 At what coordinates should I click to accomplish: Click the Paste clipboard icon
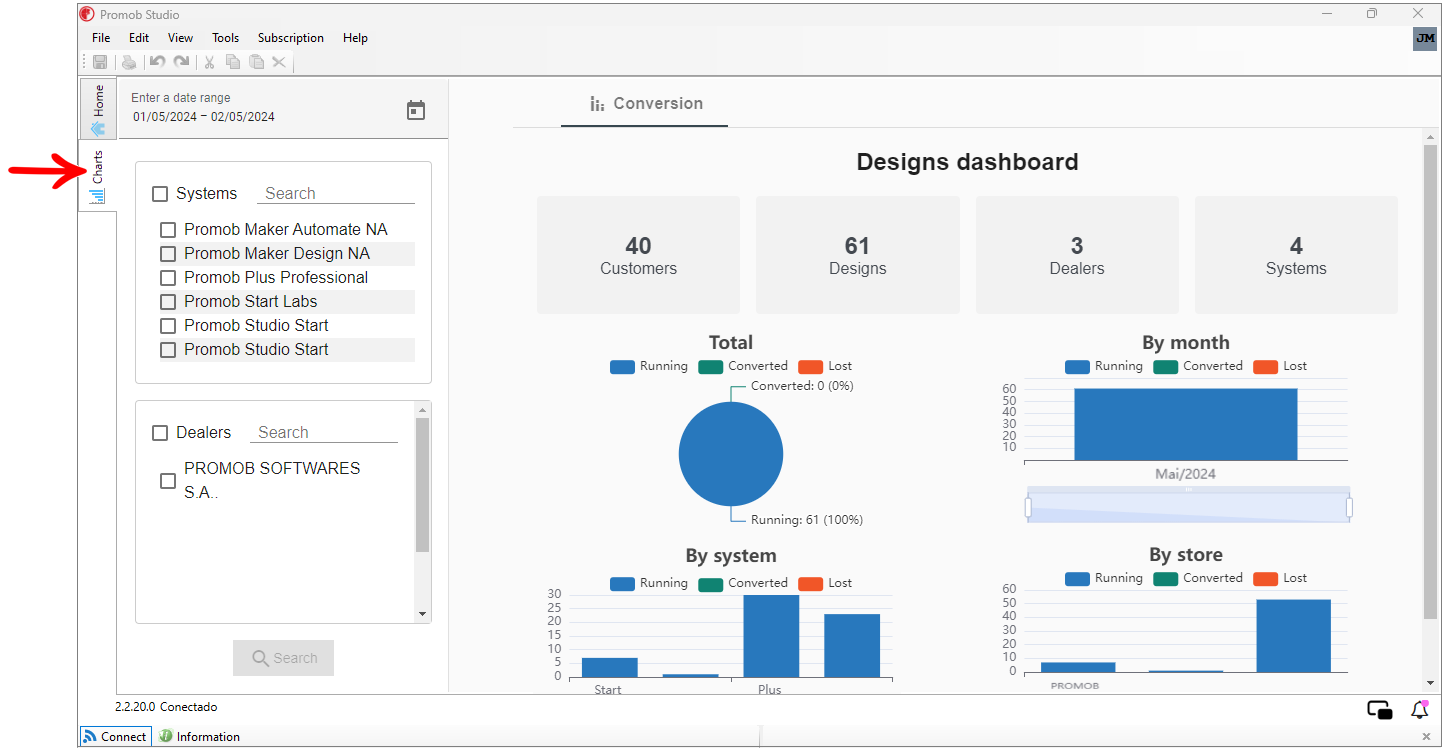point(256,62)
